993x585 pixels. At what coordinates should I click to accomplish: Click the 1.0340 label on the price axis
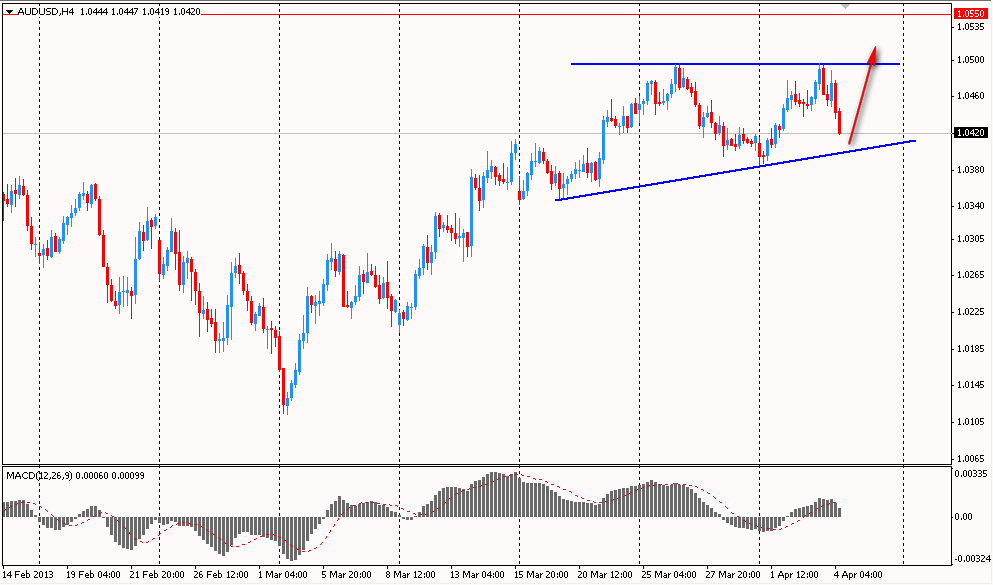click(971, 206)
